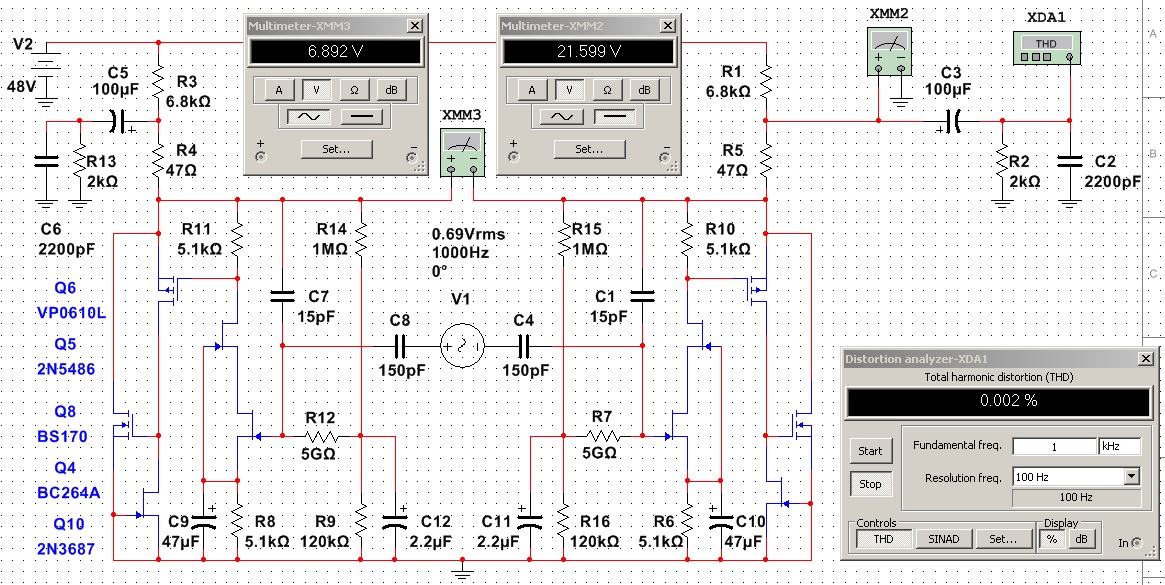
Task: Switch Multimeter-XMM3 to ammeter mode A
Action: click(x=279, y=90)
